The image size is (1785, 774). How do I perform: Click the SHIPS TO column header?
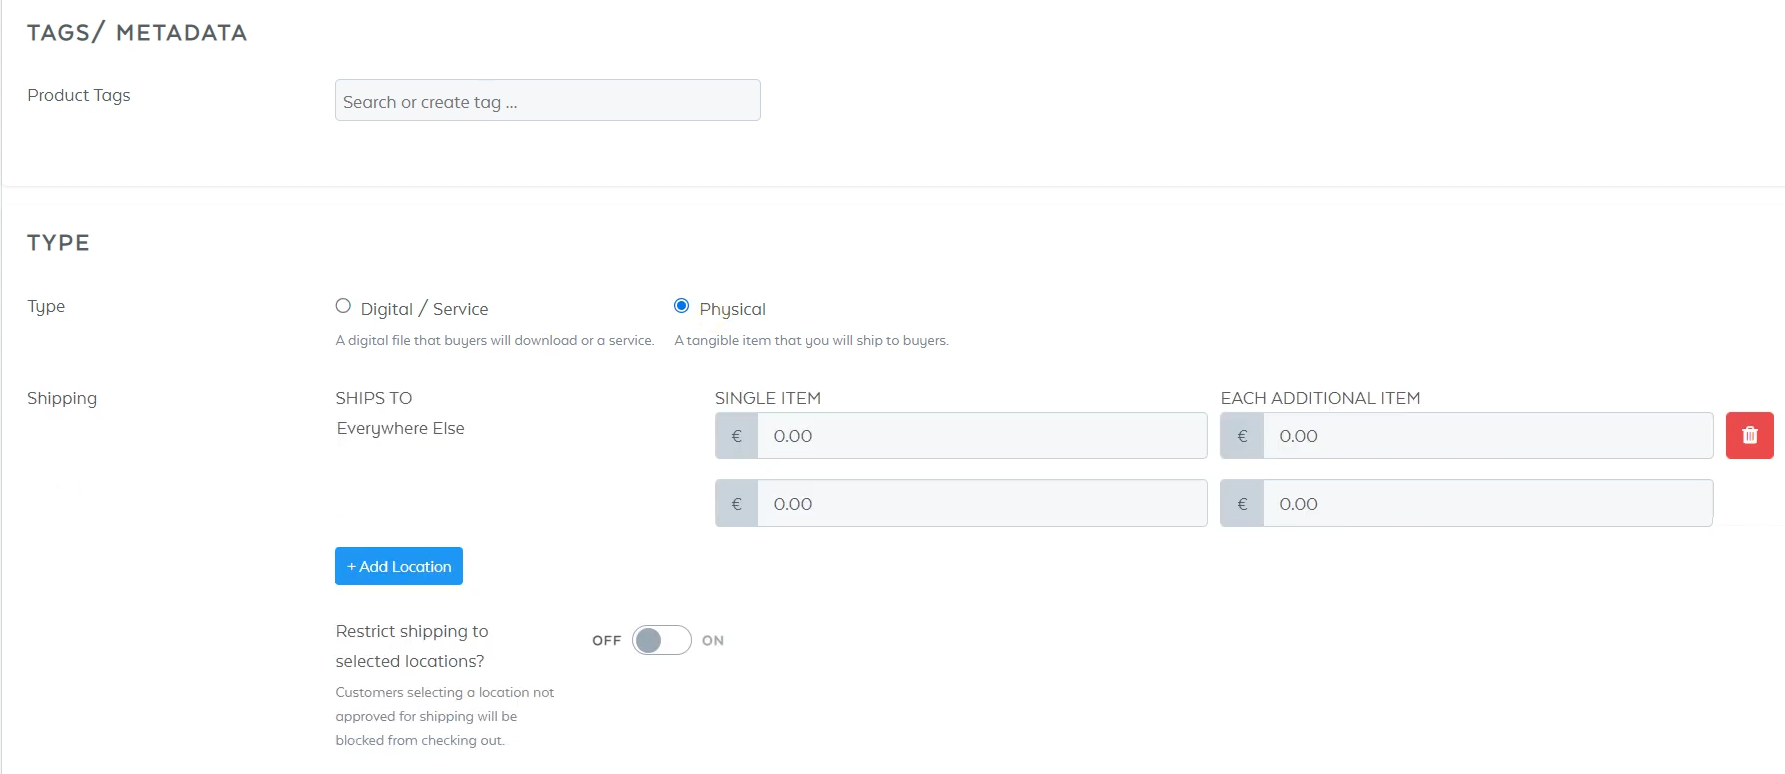coord(374,398)
